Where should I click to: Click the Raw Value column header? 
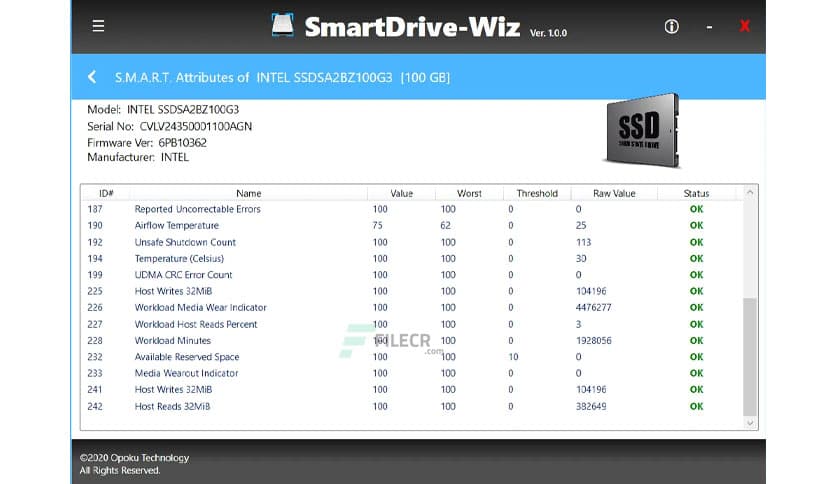[614, 193]
